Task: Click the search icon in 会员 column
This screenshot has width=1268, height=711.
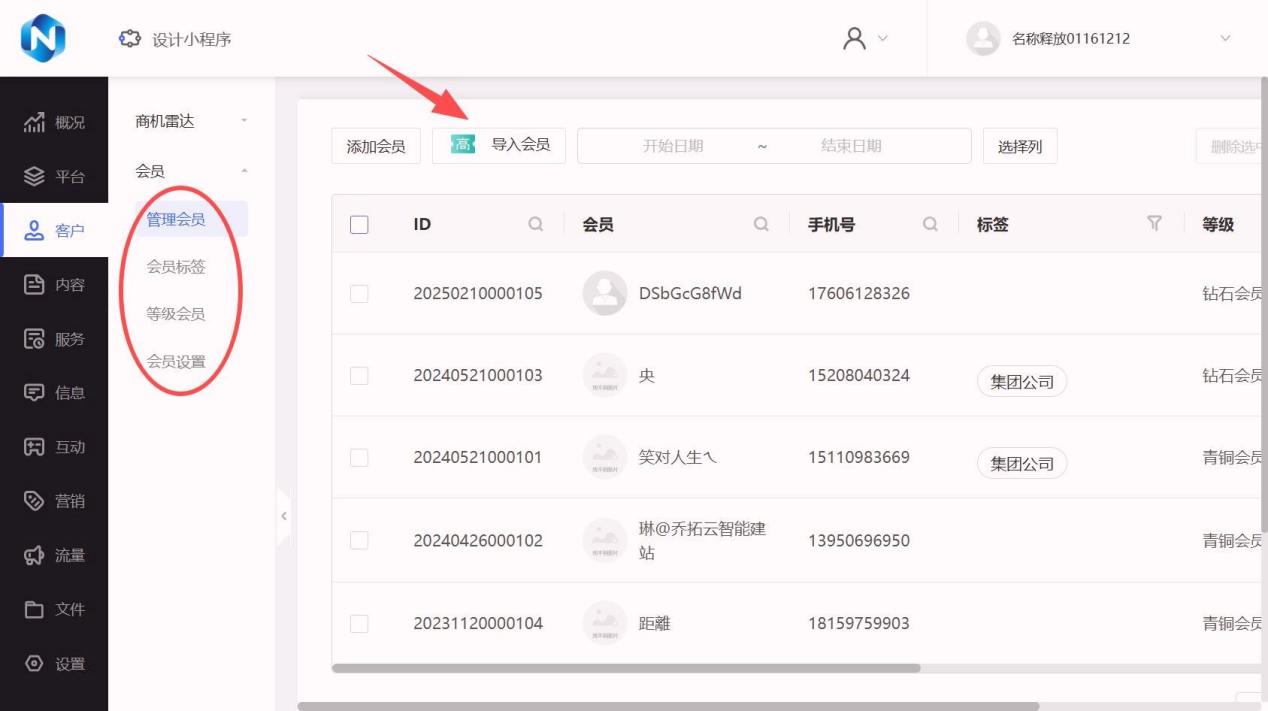Action: click(761, 224)
